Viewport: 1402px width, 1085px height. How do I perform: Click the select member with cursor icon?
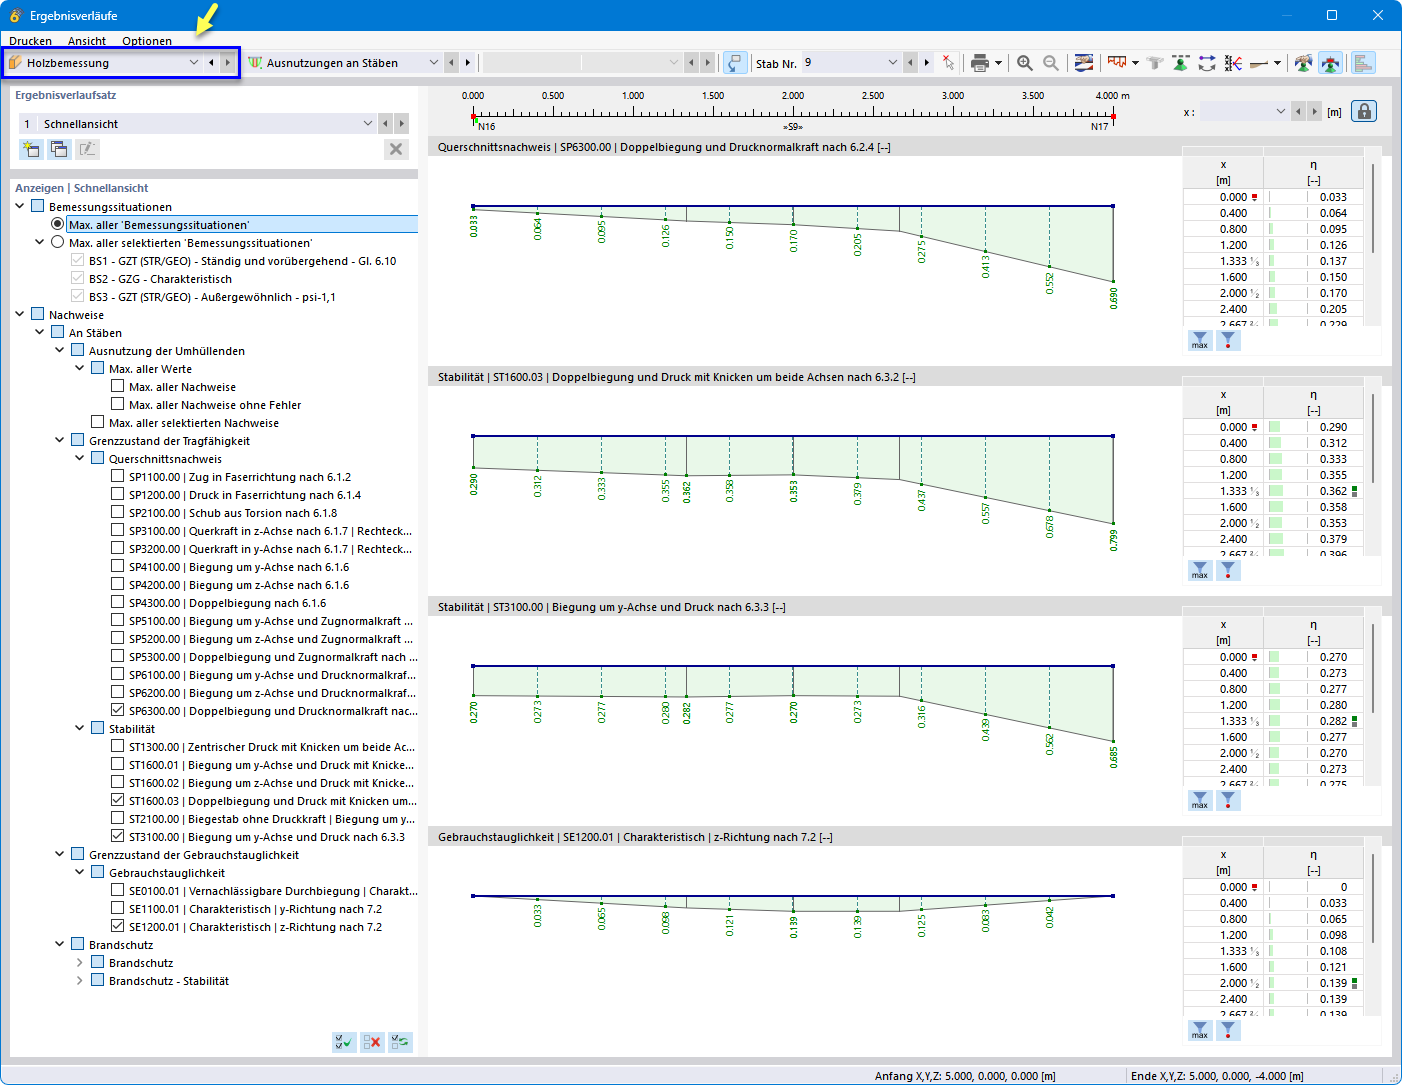tap(948, 63)
